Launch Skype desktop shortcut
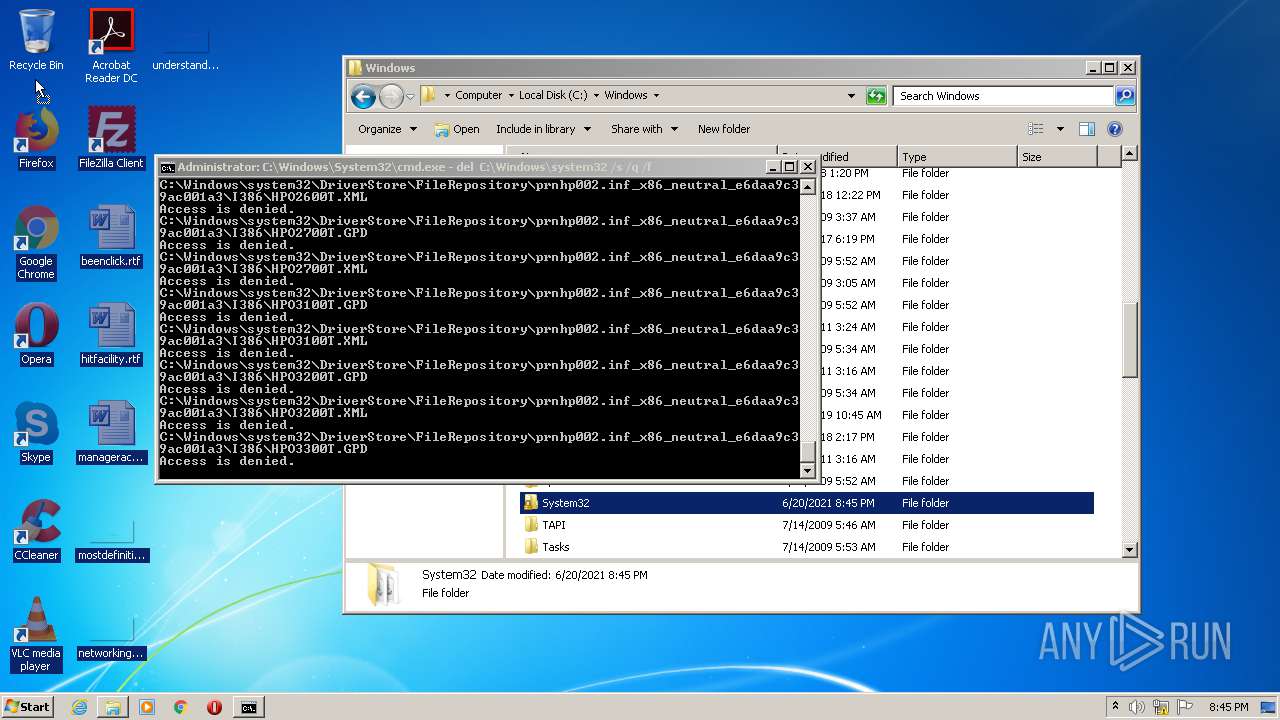This screenshot has height=720, width=1280. pos(36,432)
